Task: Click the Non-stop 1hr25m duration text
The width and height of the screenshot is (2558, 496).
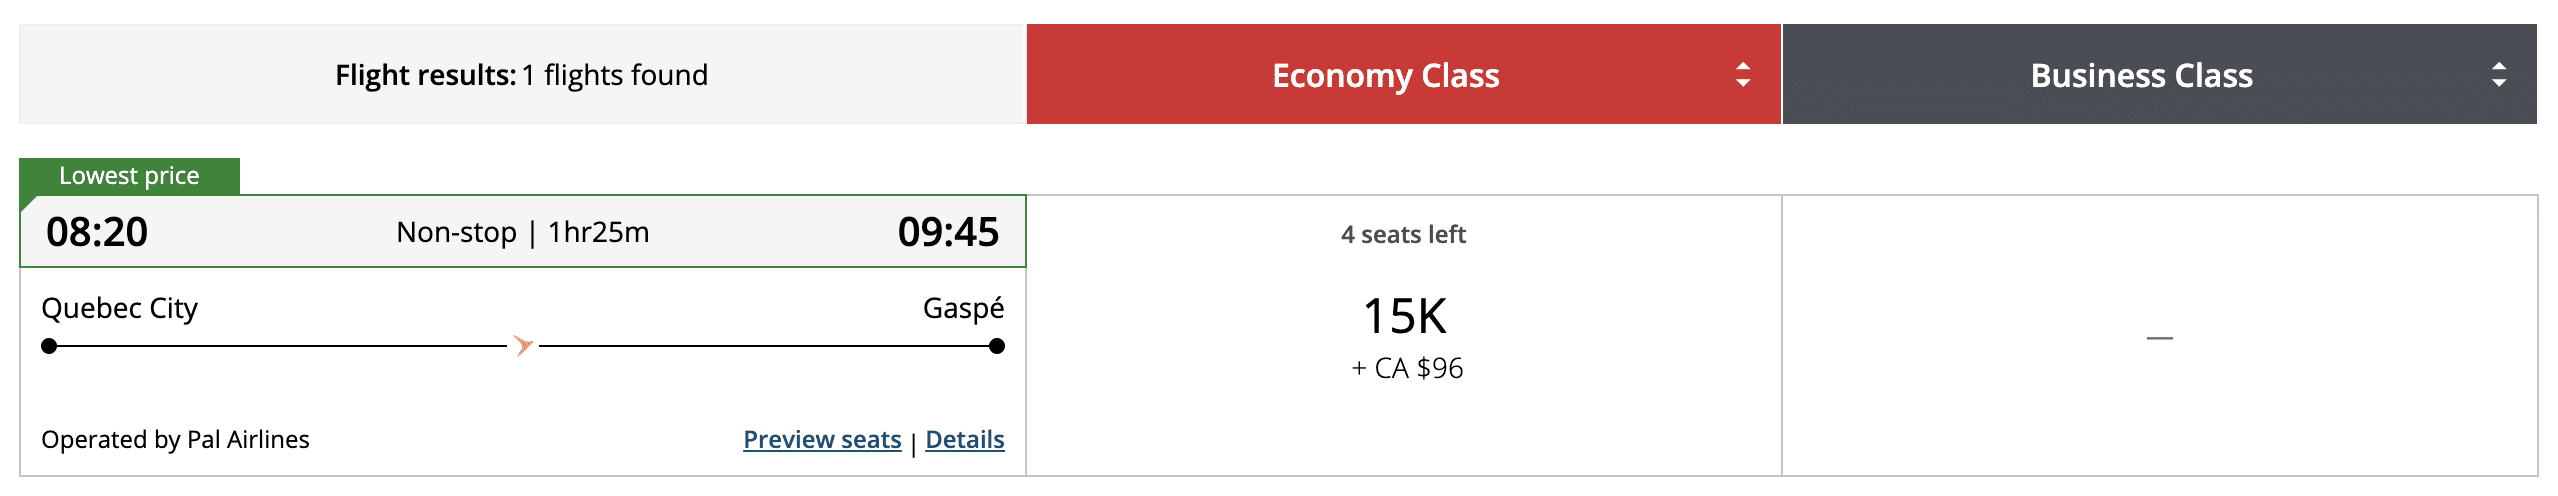Action: (523, 232)
